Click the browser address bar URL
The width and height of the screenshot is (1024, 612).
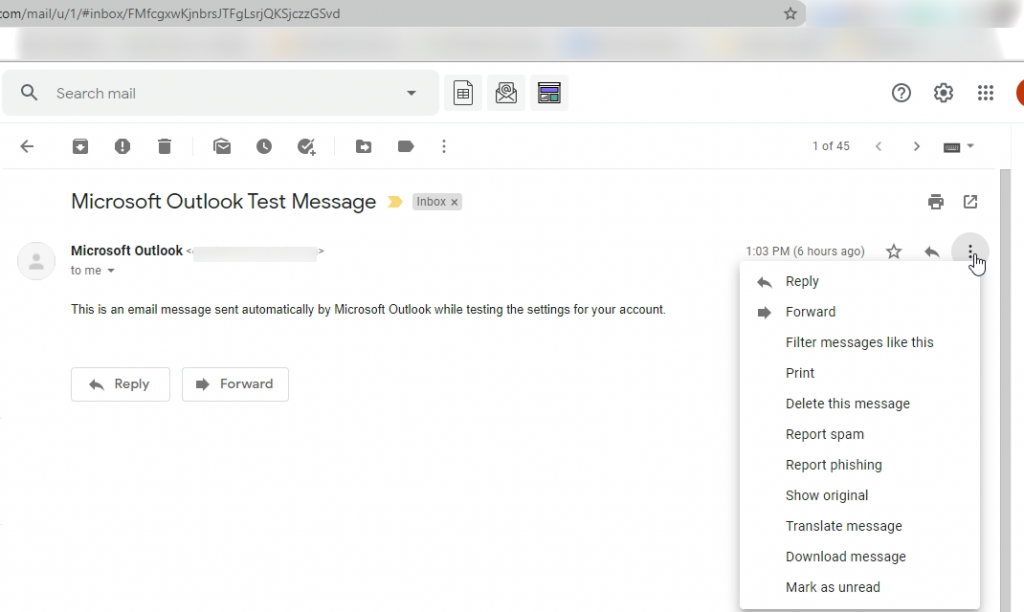170,14
